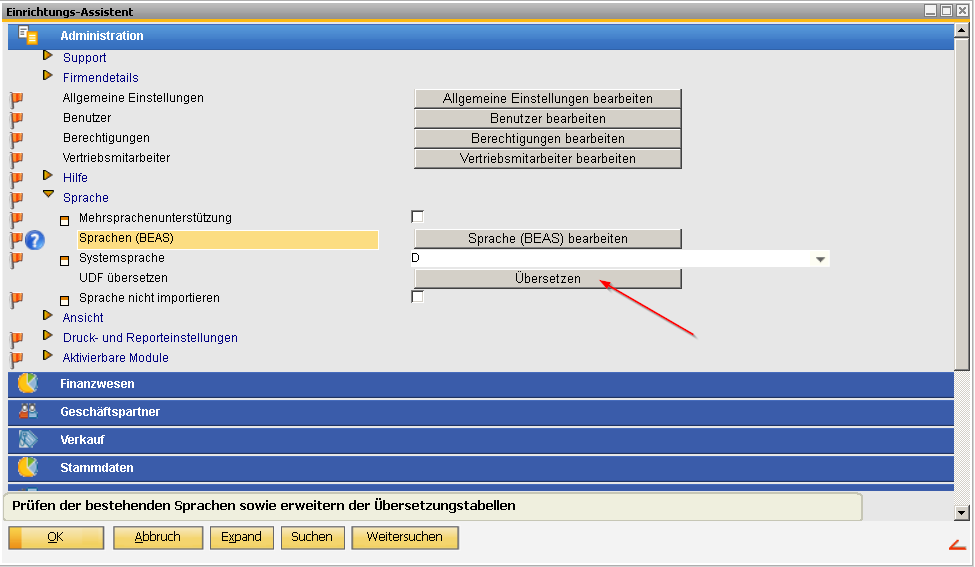
Task: Click the Expand button
Action: [241, 537]
